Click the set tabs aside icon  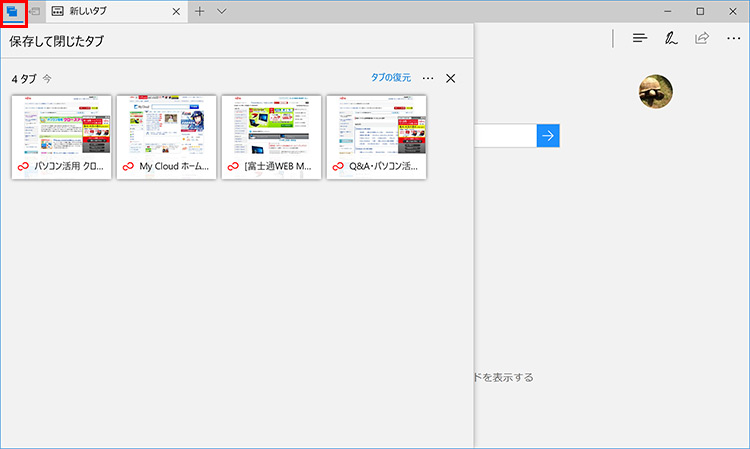35,11
